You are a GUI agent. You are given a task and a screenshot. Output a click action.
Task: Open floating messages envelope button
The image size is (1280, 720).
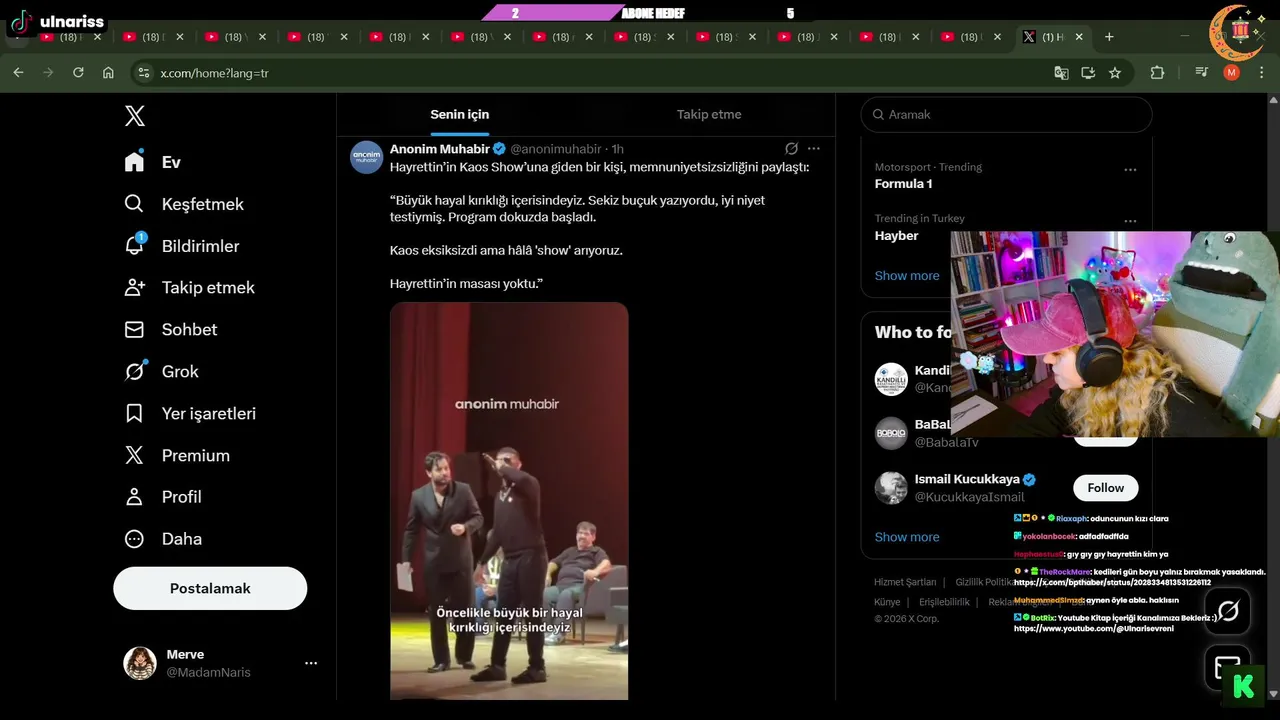click(1226, 667)
